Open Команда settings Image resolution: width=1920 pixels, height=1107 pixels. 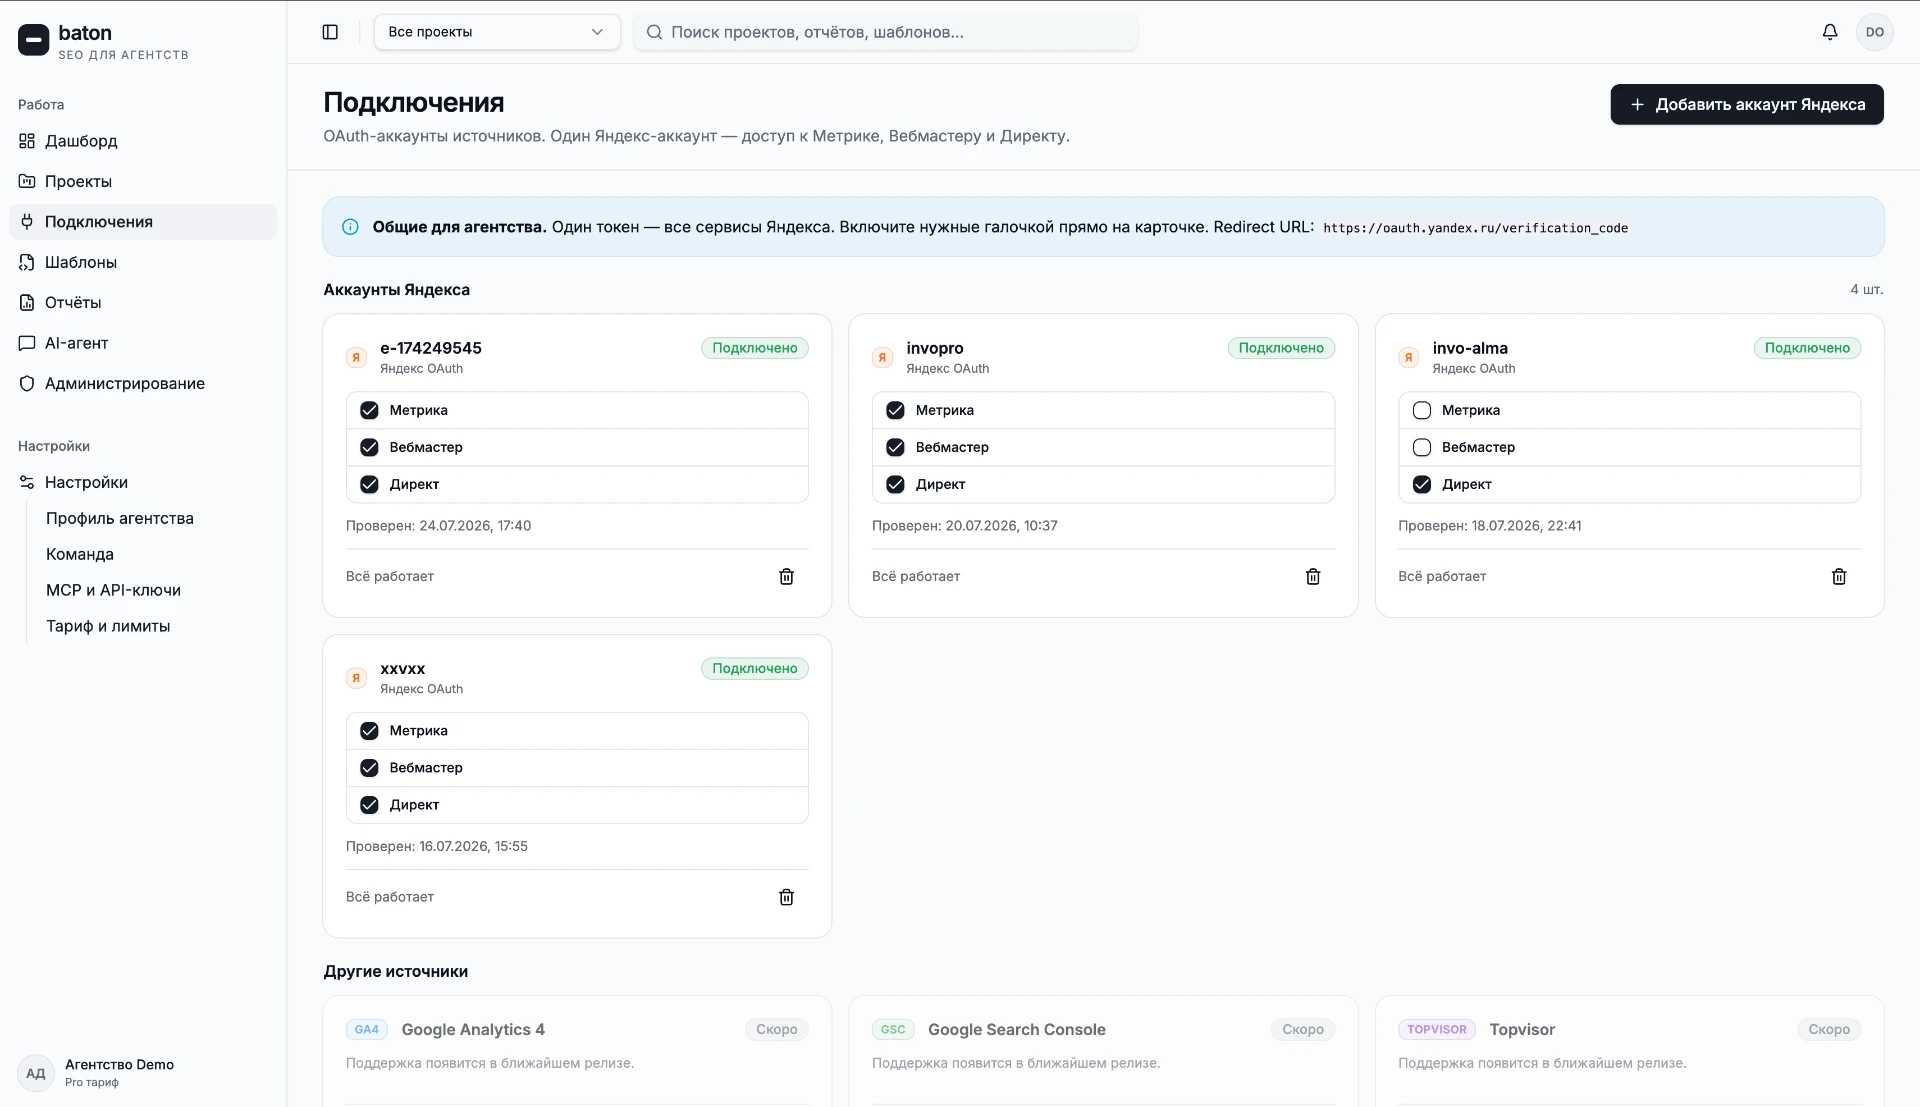[x=80, y=554]
